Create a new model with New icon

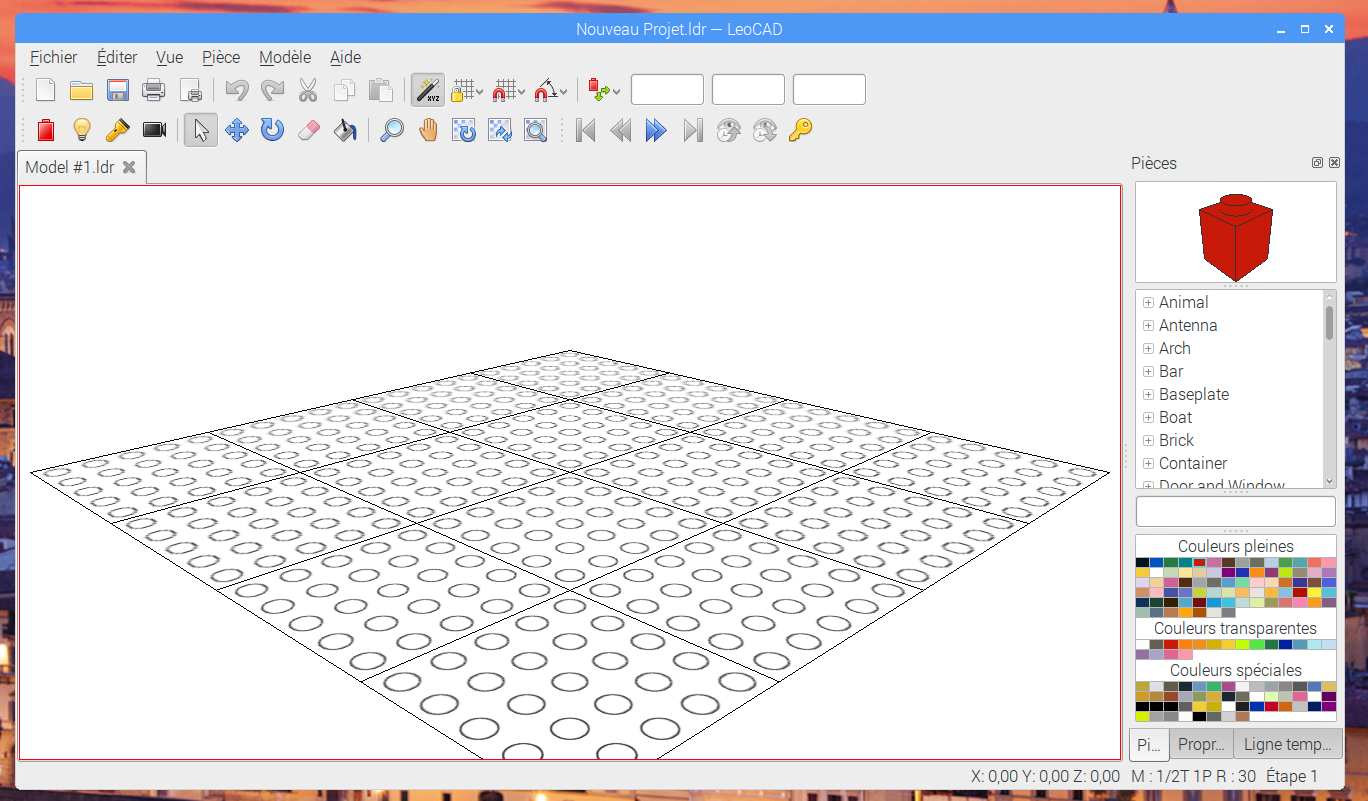click(x=45, y=90)
